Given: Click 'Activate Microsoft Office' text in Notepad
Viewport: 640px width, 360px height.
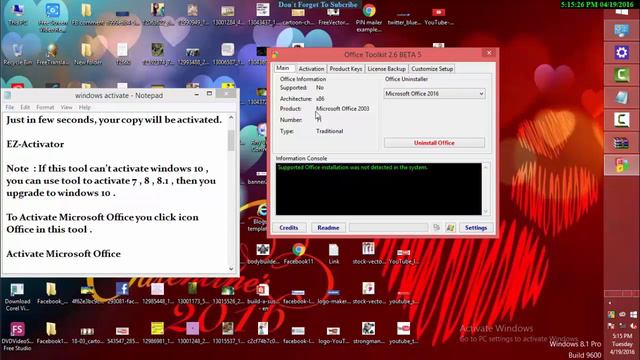Looking at the screenshot, I should click(x=64, y=253).
